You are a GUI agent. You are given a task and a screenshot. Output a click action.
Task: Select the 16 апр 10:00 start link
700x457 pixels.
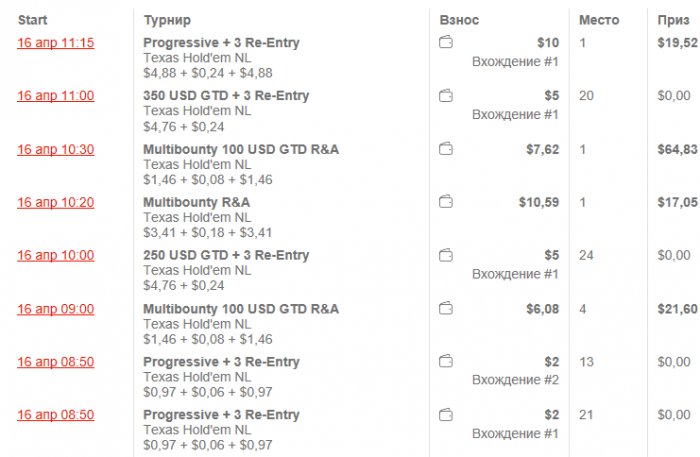click(55, 255)
